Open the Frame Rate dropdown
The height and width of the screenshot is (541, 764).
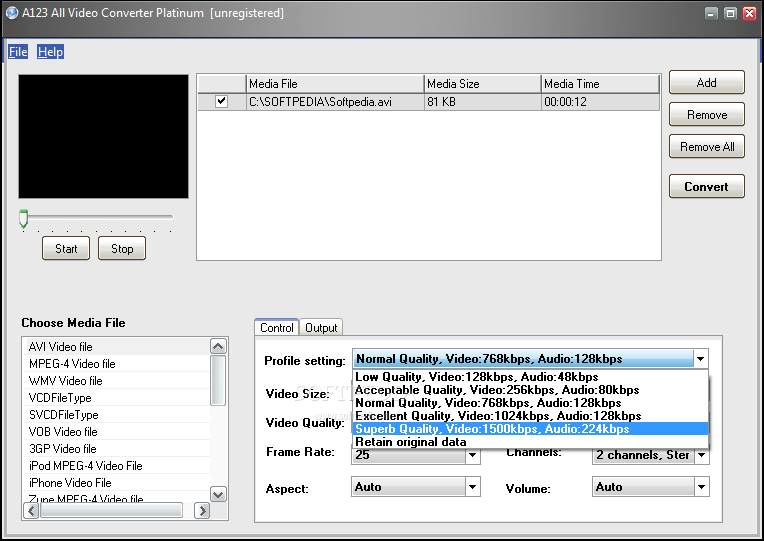[x=472, y=455]
